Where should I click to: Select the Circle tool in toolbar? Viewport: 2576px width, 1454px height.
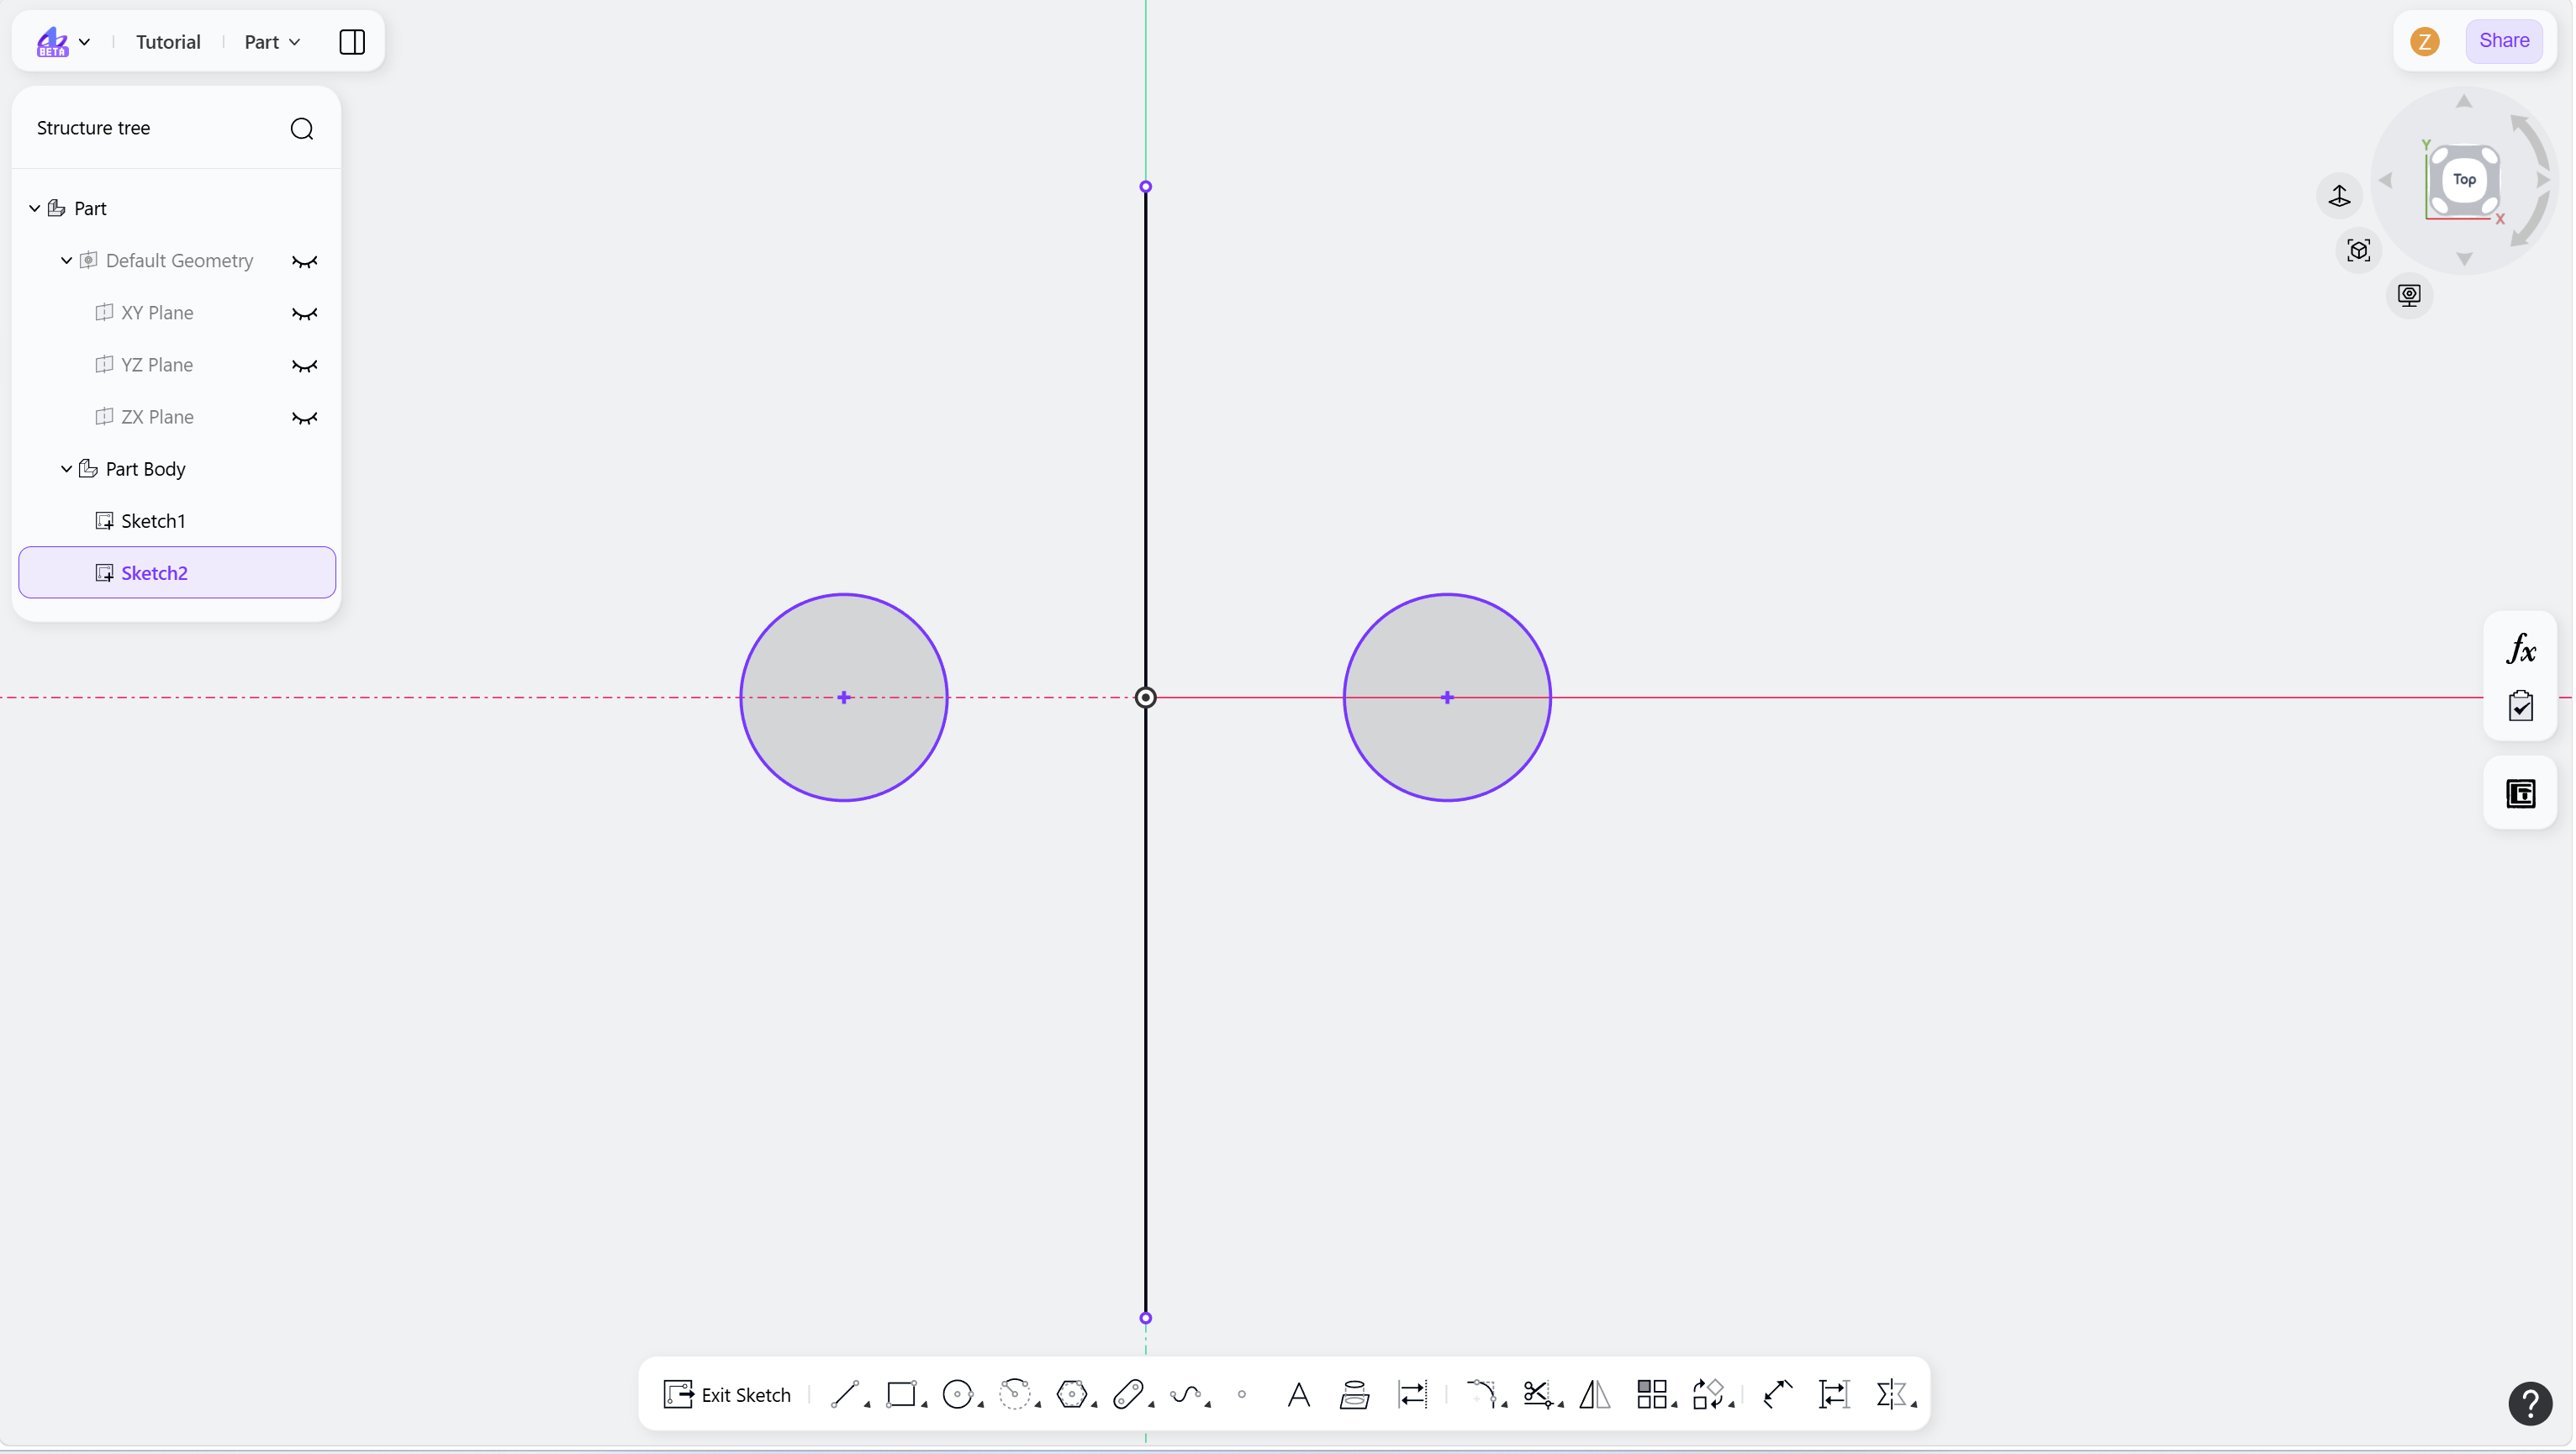(958, 1394)
